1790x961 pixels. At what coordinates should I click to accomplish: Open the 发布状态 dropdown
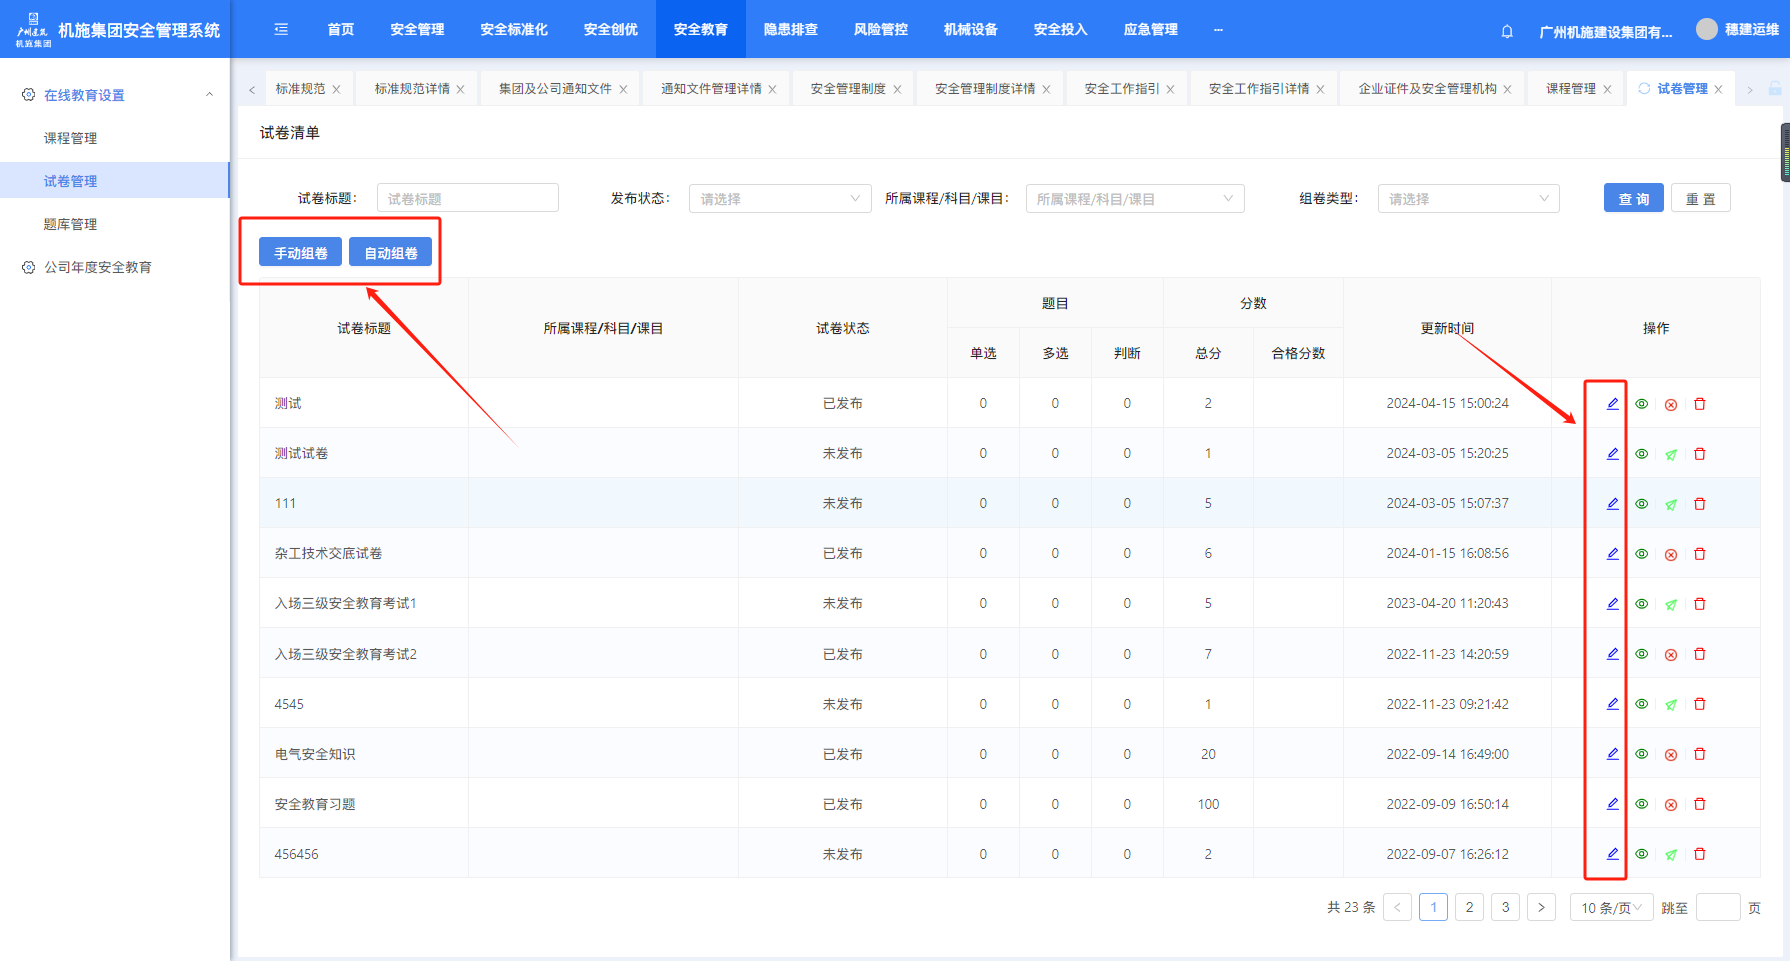(779, 199)
